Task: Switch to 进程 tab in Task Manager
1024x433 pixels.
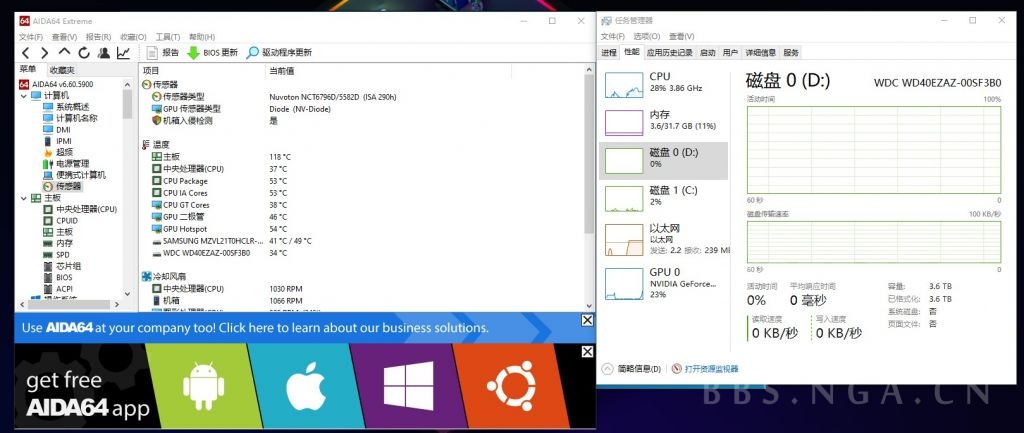Action: (609, 53)
